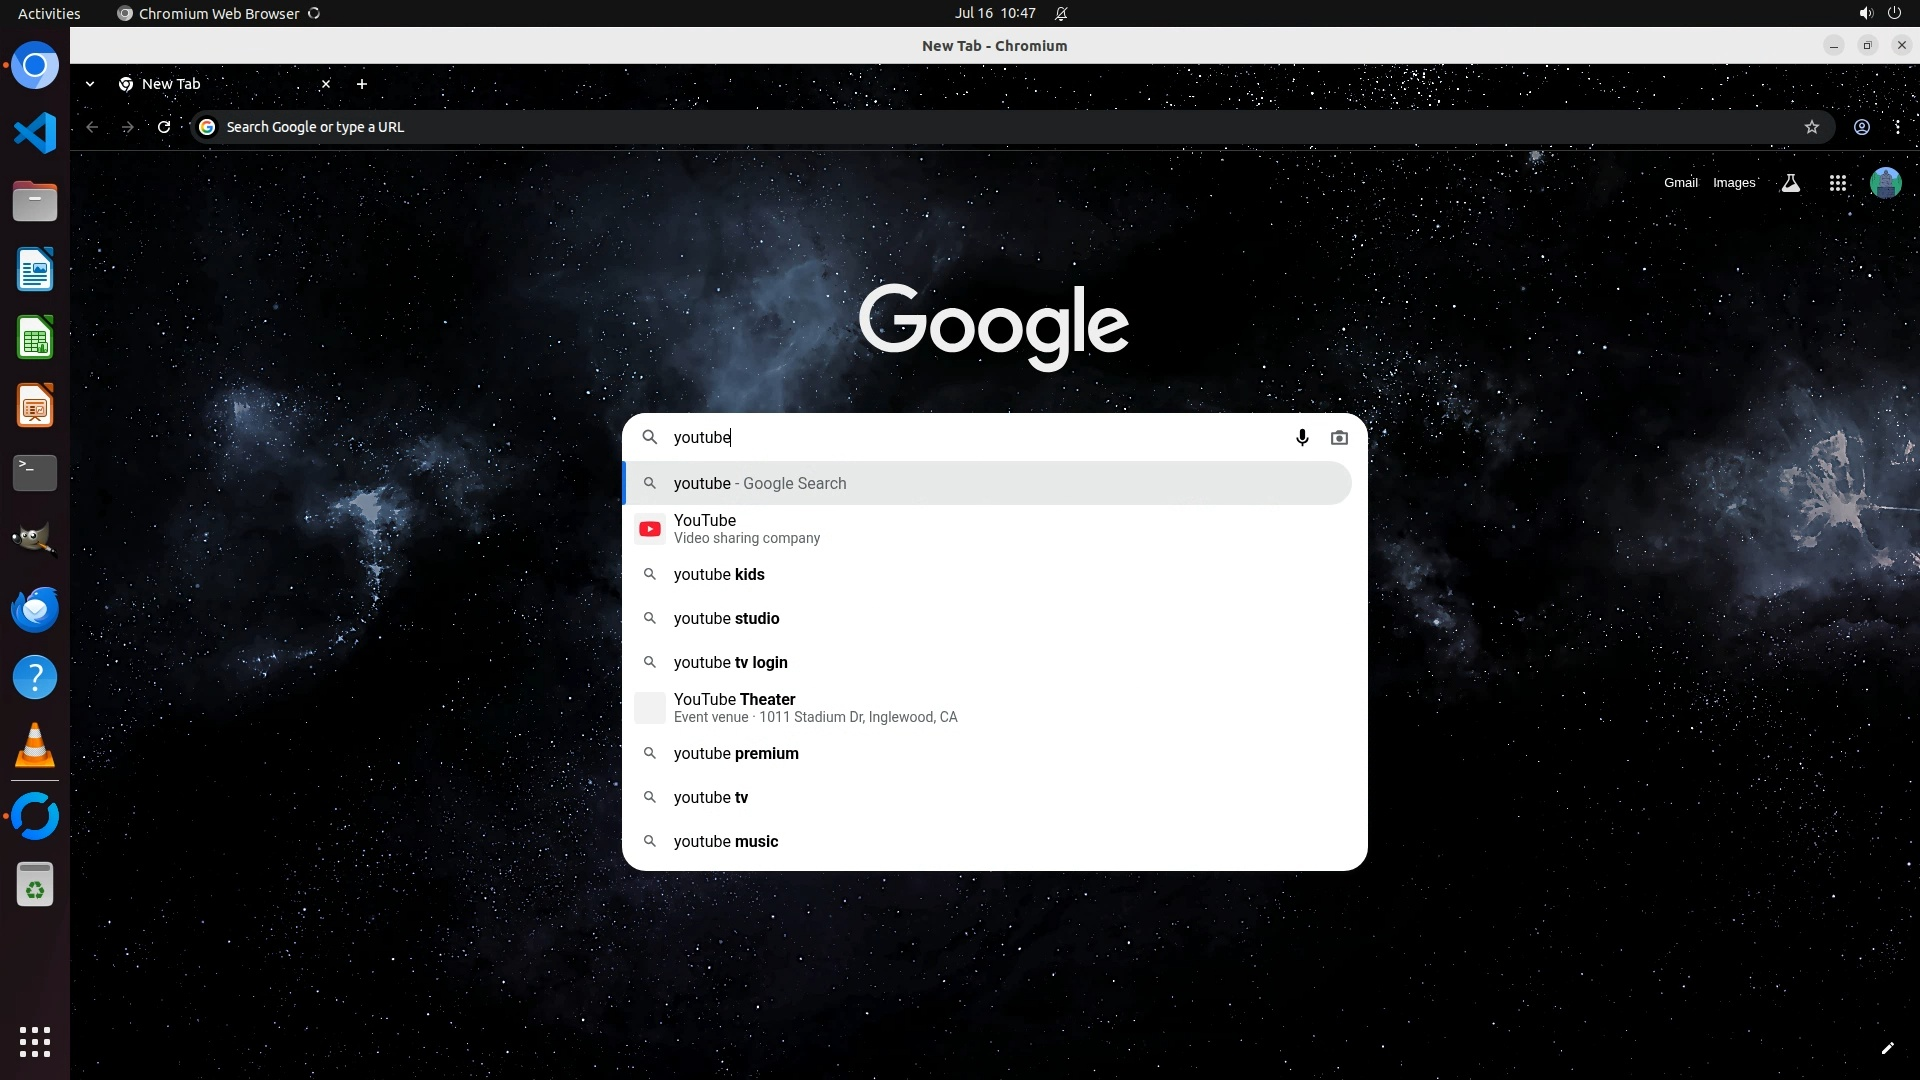Click the customize Chromium pencil icon
Image resolution: width=1920 pixels, height=1080 pixels.
[1887, 1048]
